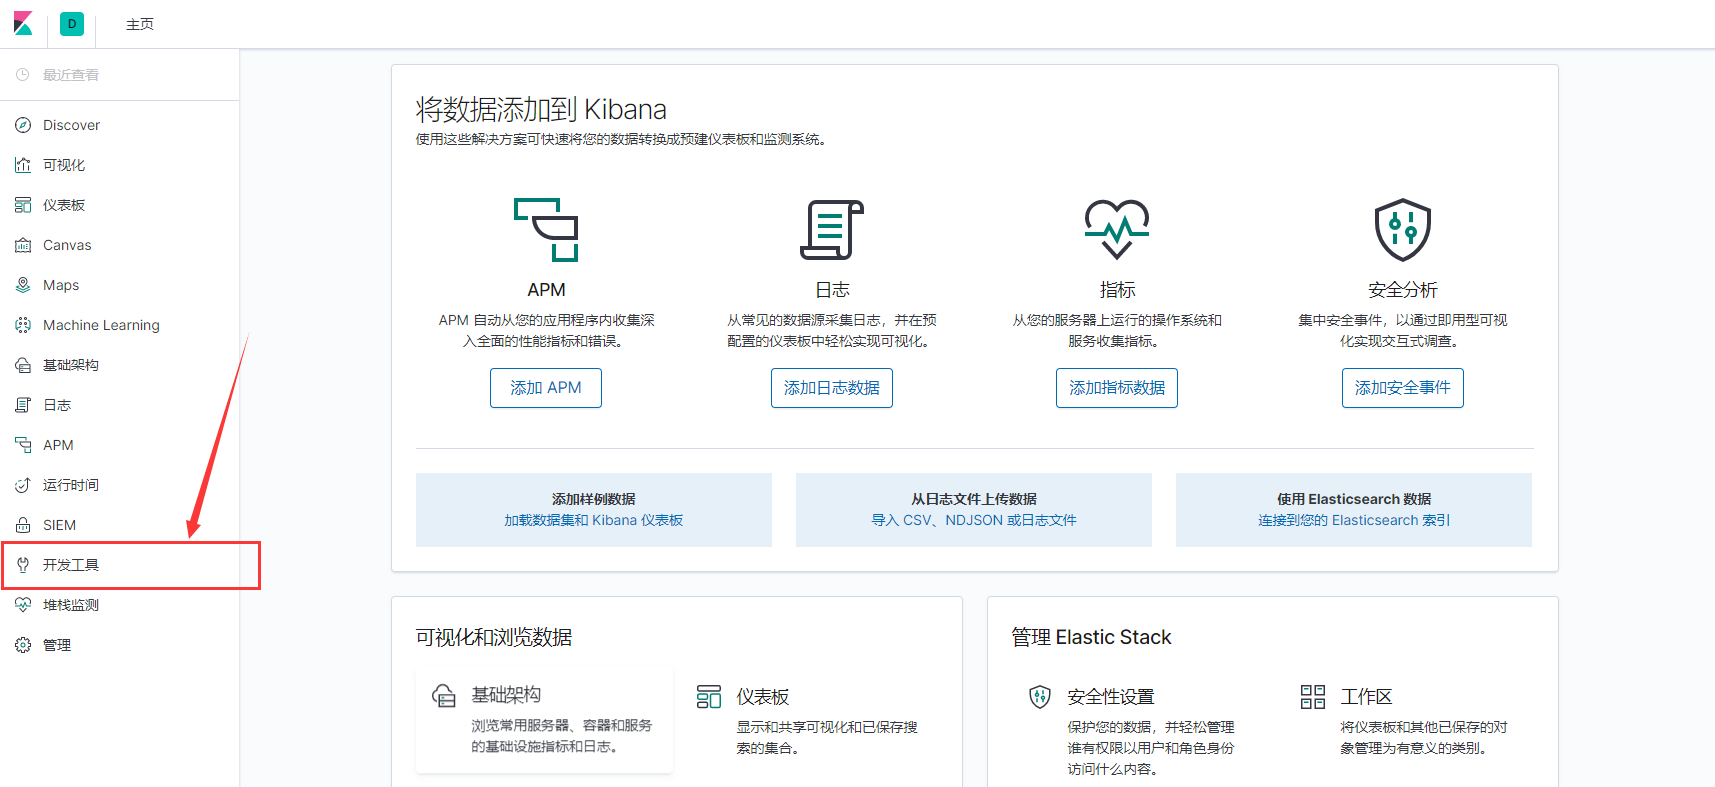Select 开发工具 in the sidebar

point(120,565)
